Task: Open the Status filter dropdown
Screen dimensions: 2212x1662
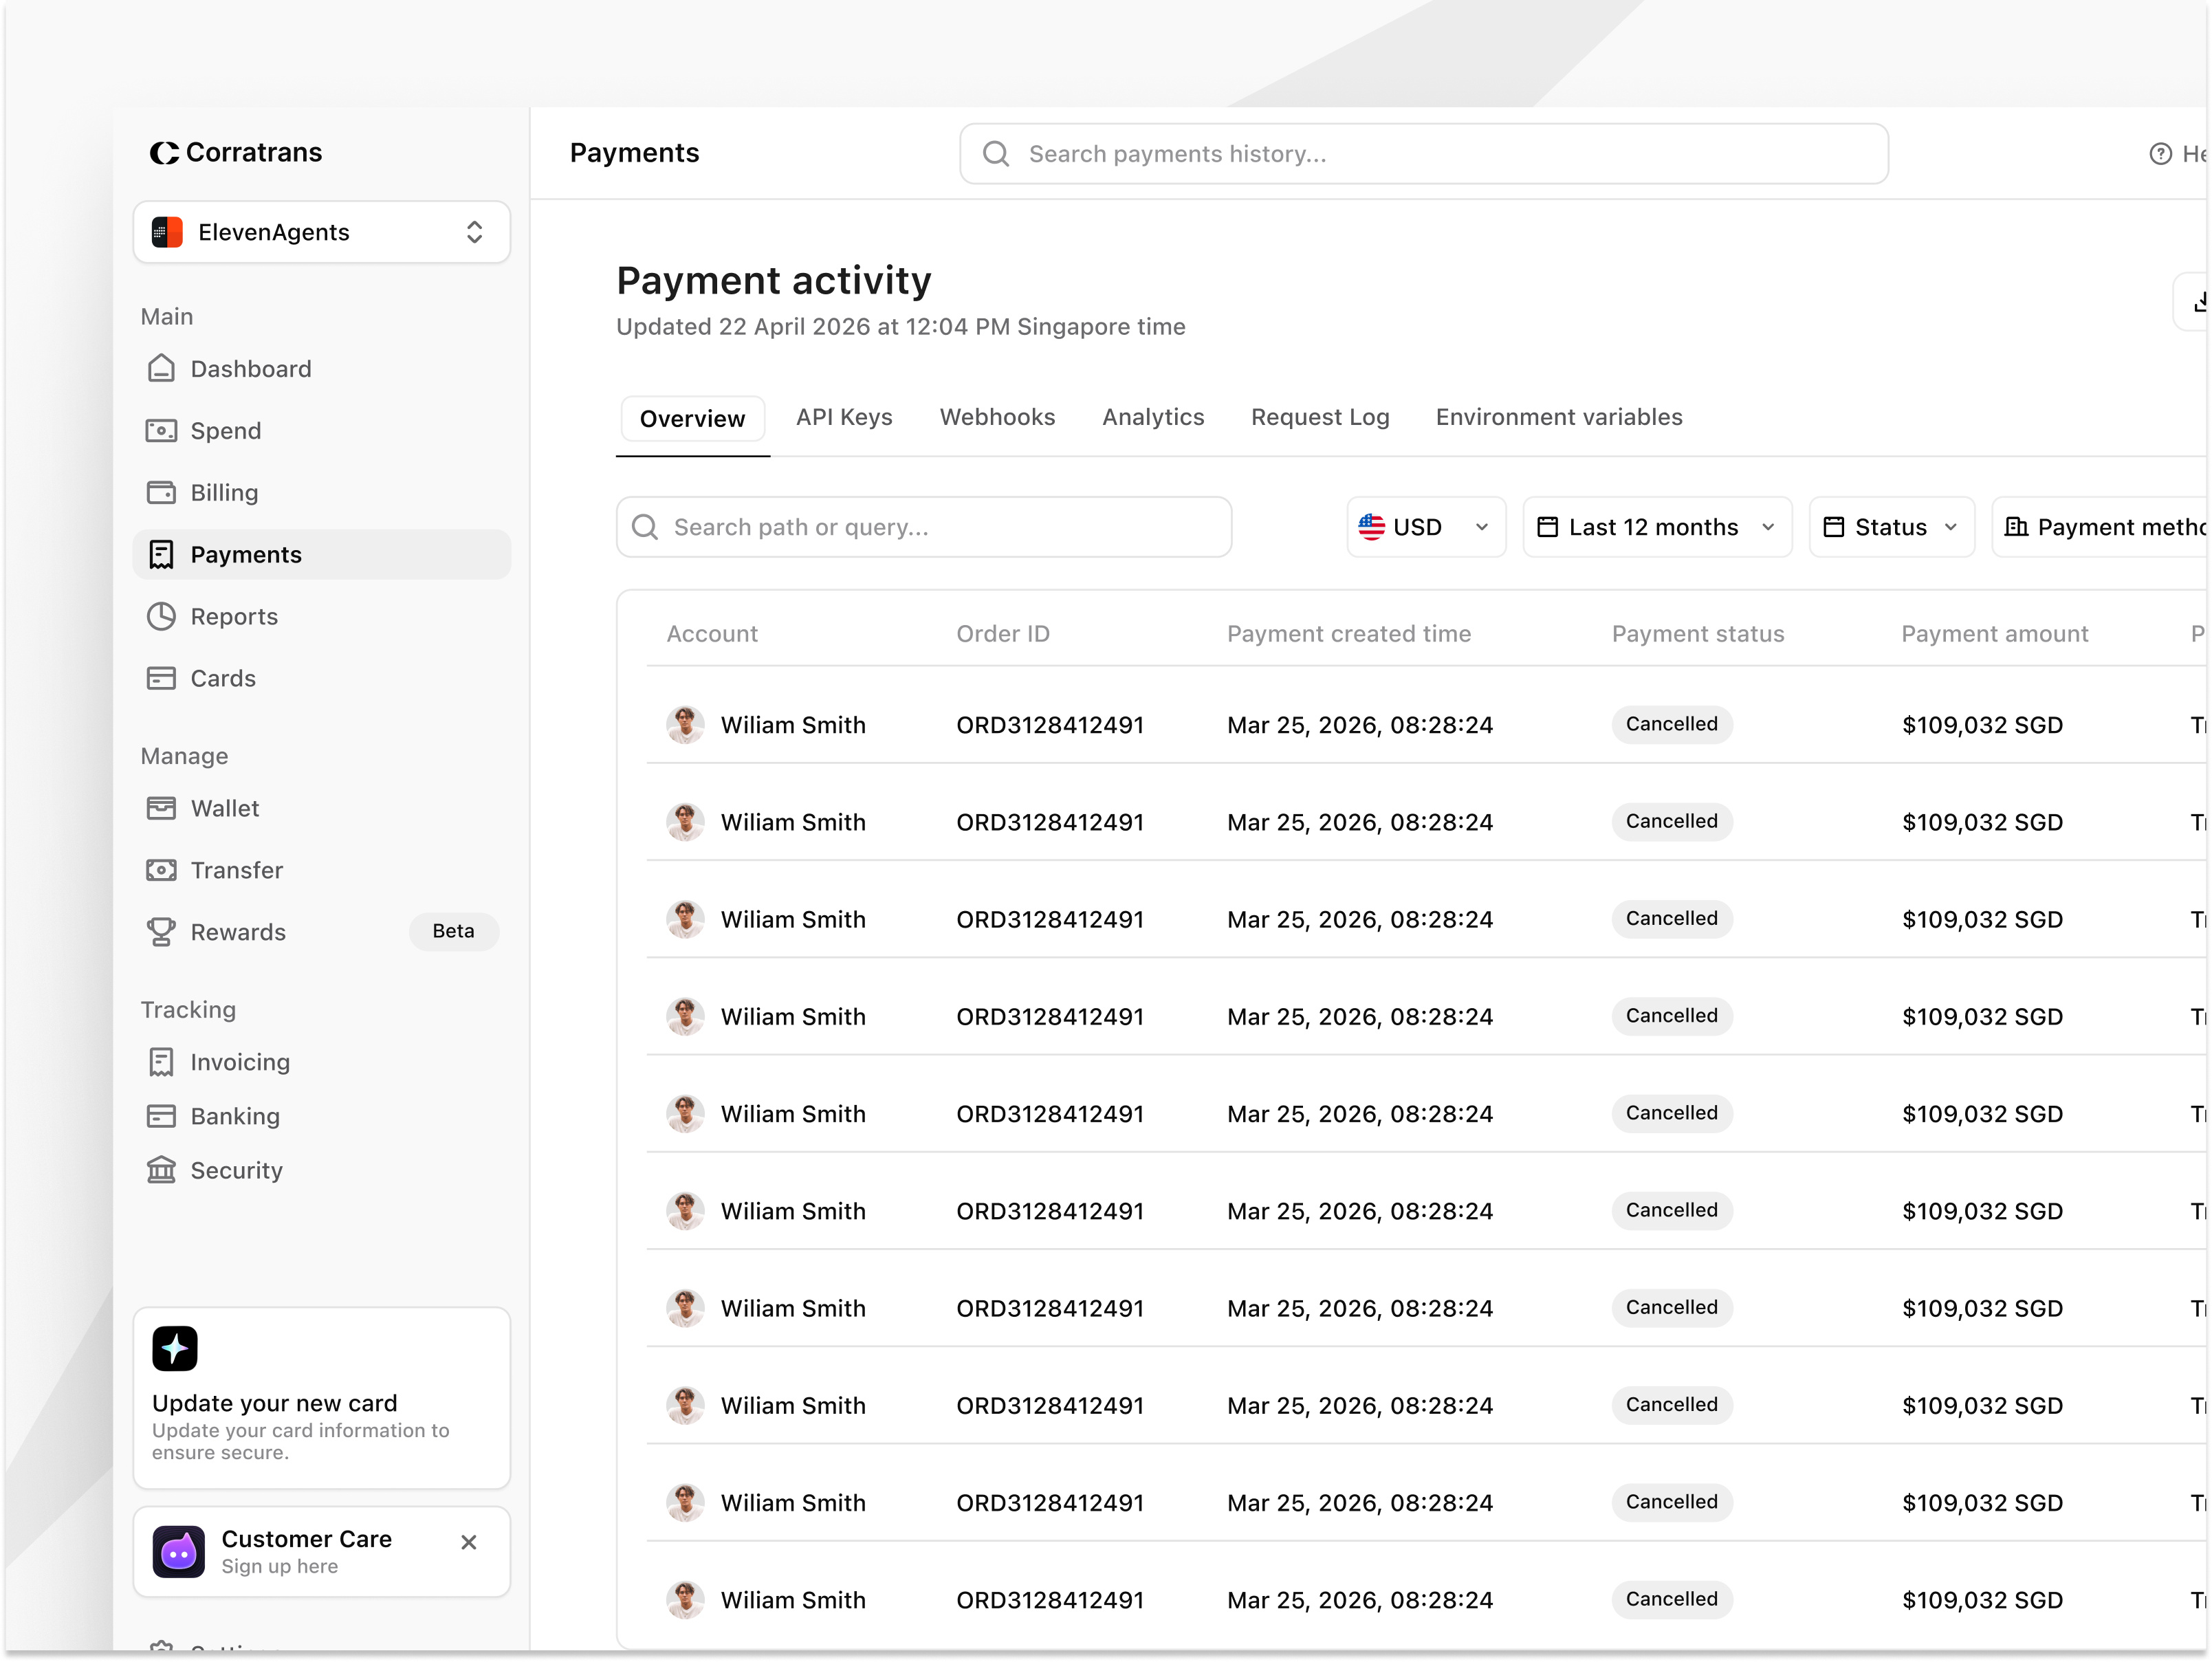Action: 1892,527
